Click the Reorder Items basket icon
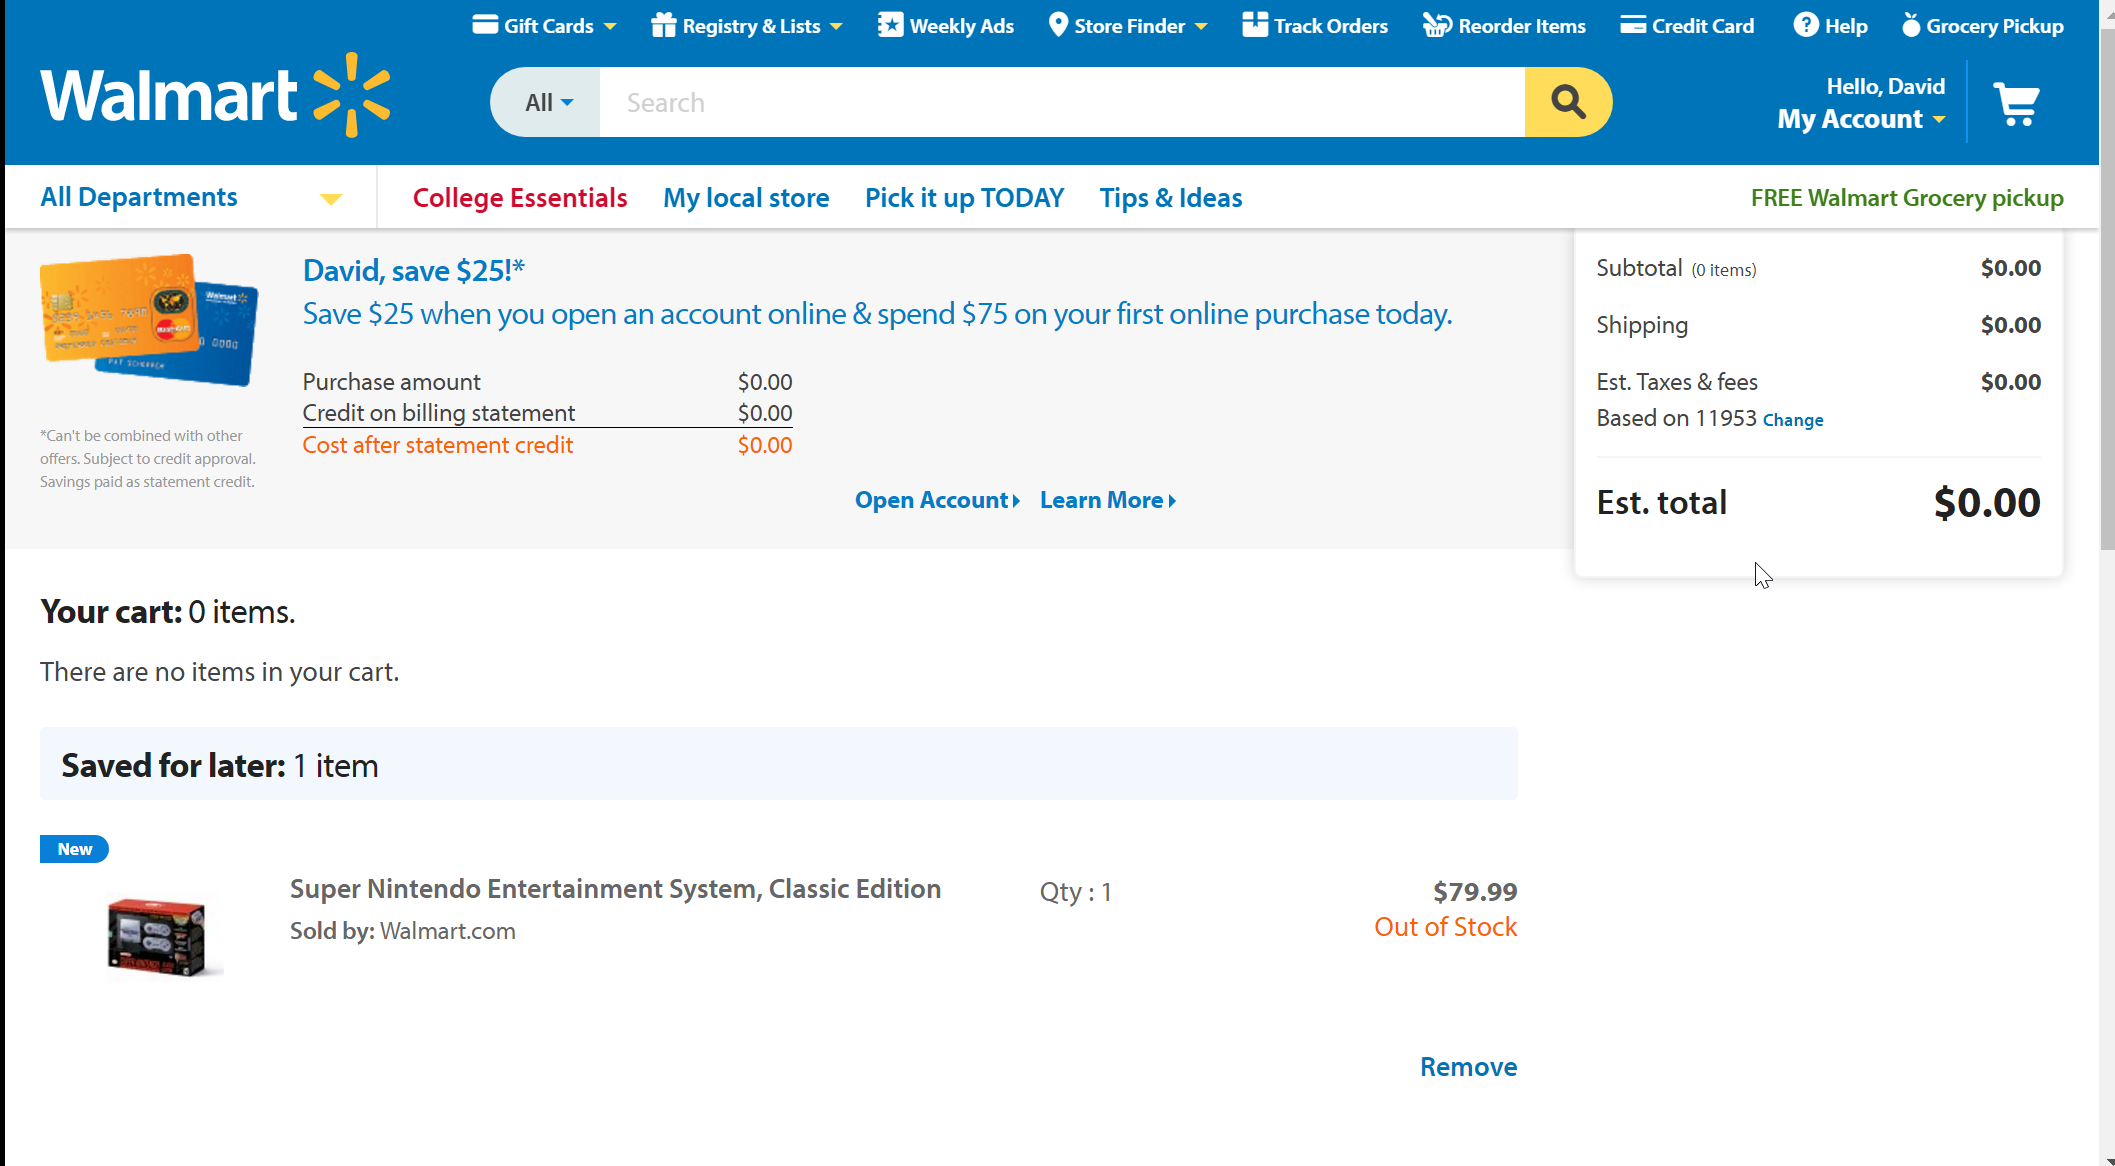The image size is (2115, 1166). click(x=1437, y=25)
